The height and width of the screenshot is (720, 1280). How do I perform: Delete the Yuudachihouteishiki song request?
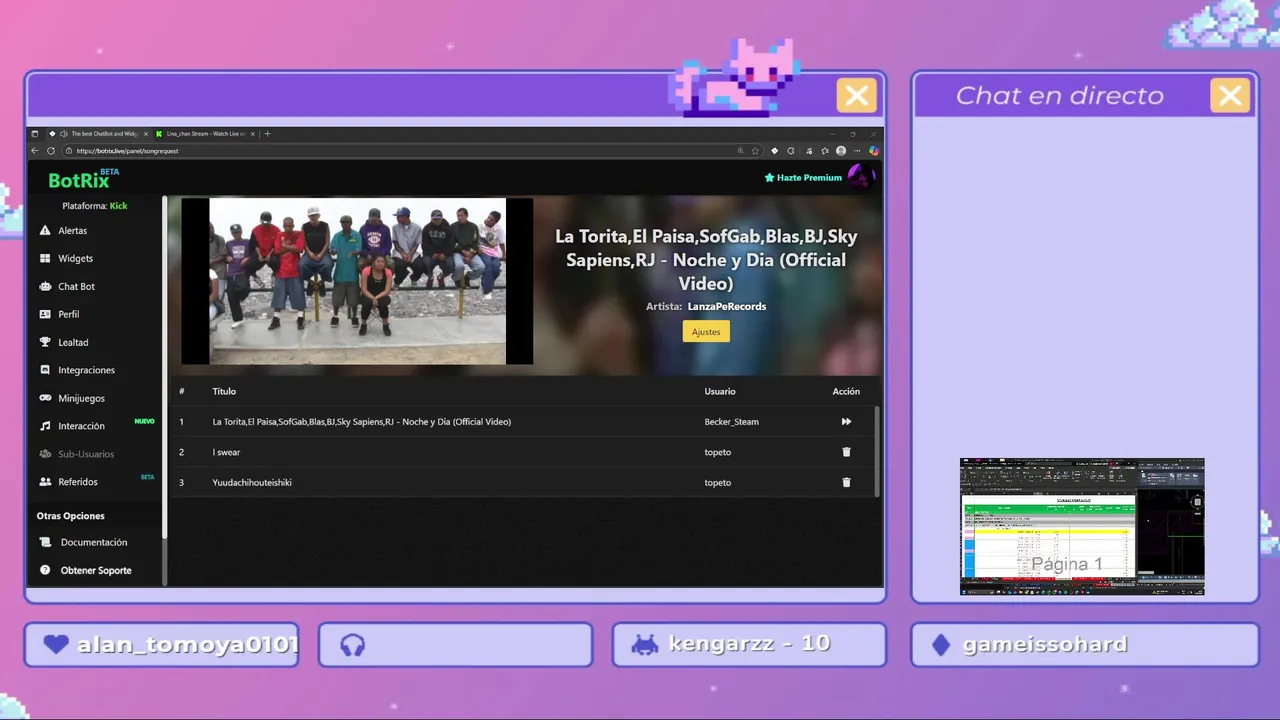(x=846, y=482)
